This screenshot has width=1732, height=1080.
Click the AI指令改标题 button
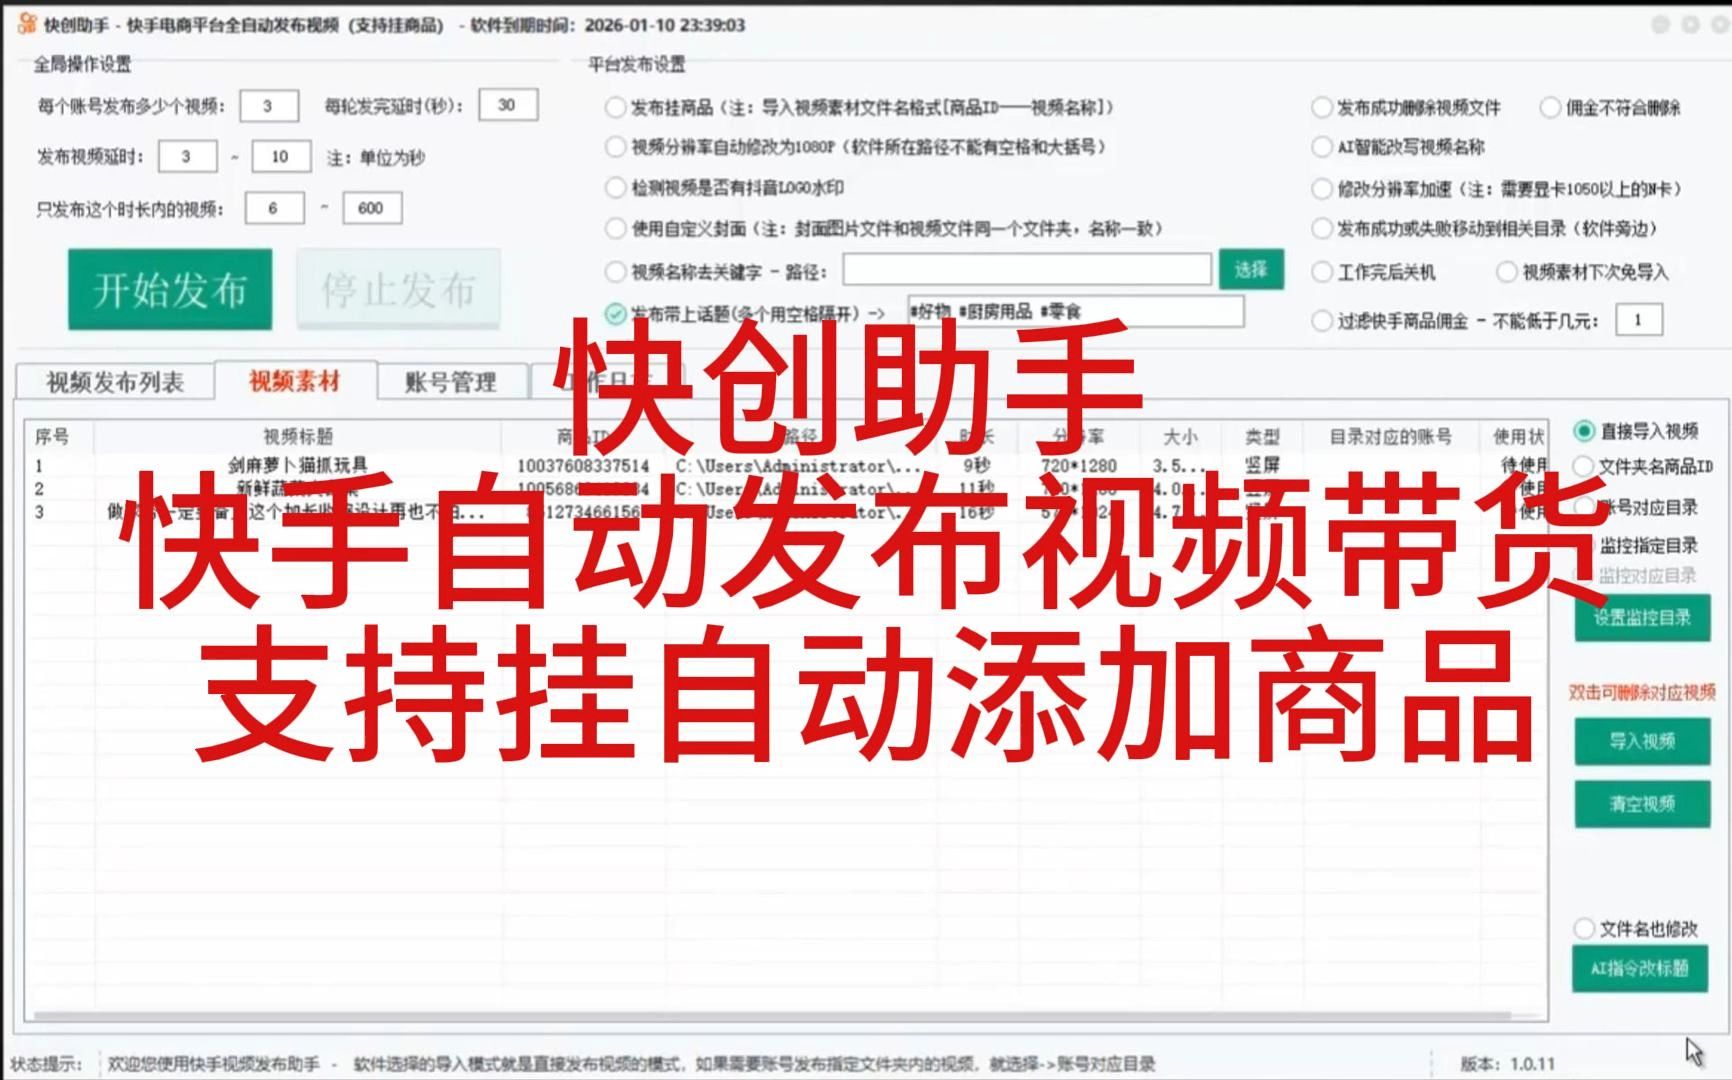1640,968
